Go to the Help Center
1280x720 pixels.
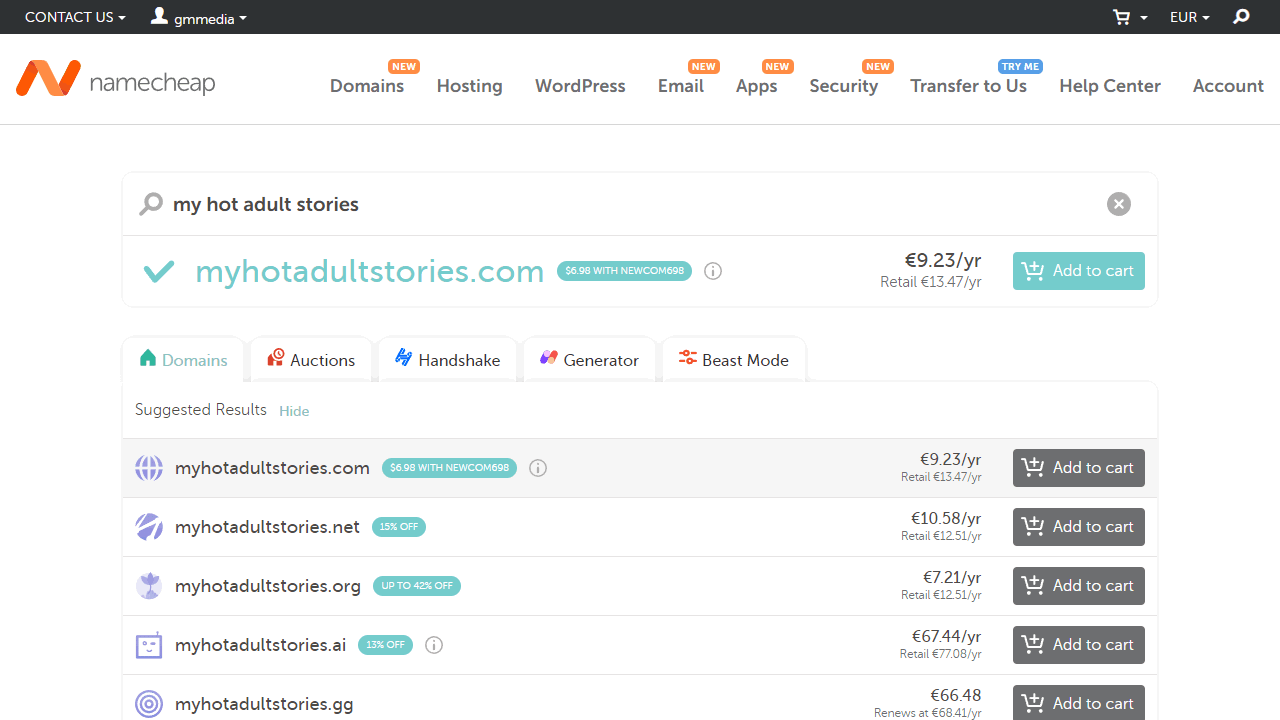(x=1110, y=86)
